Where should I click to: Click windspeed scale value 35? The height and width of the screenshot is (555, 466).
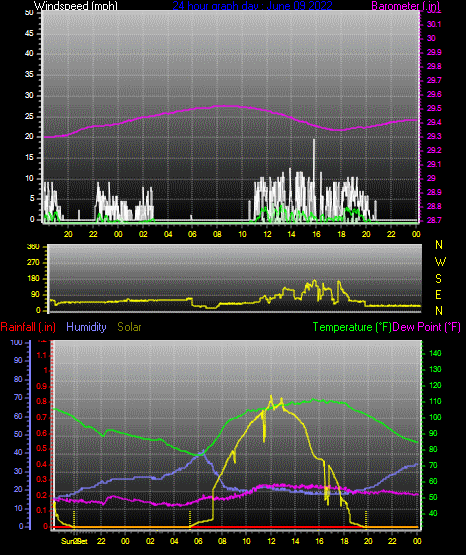tap(29, 75)
